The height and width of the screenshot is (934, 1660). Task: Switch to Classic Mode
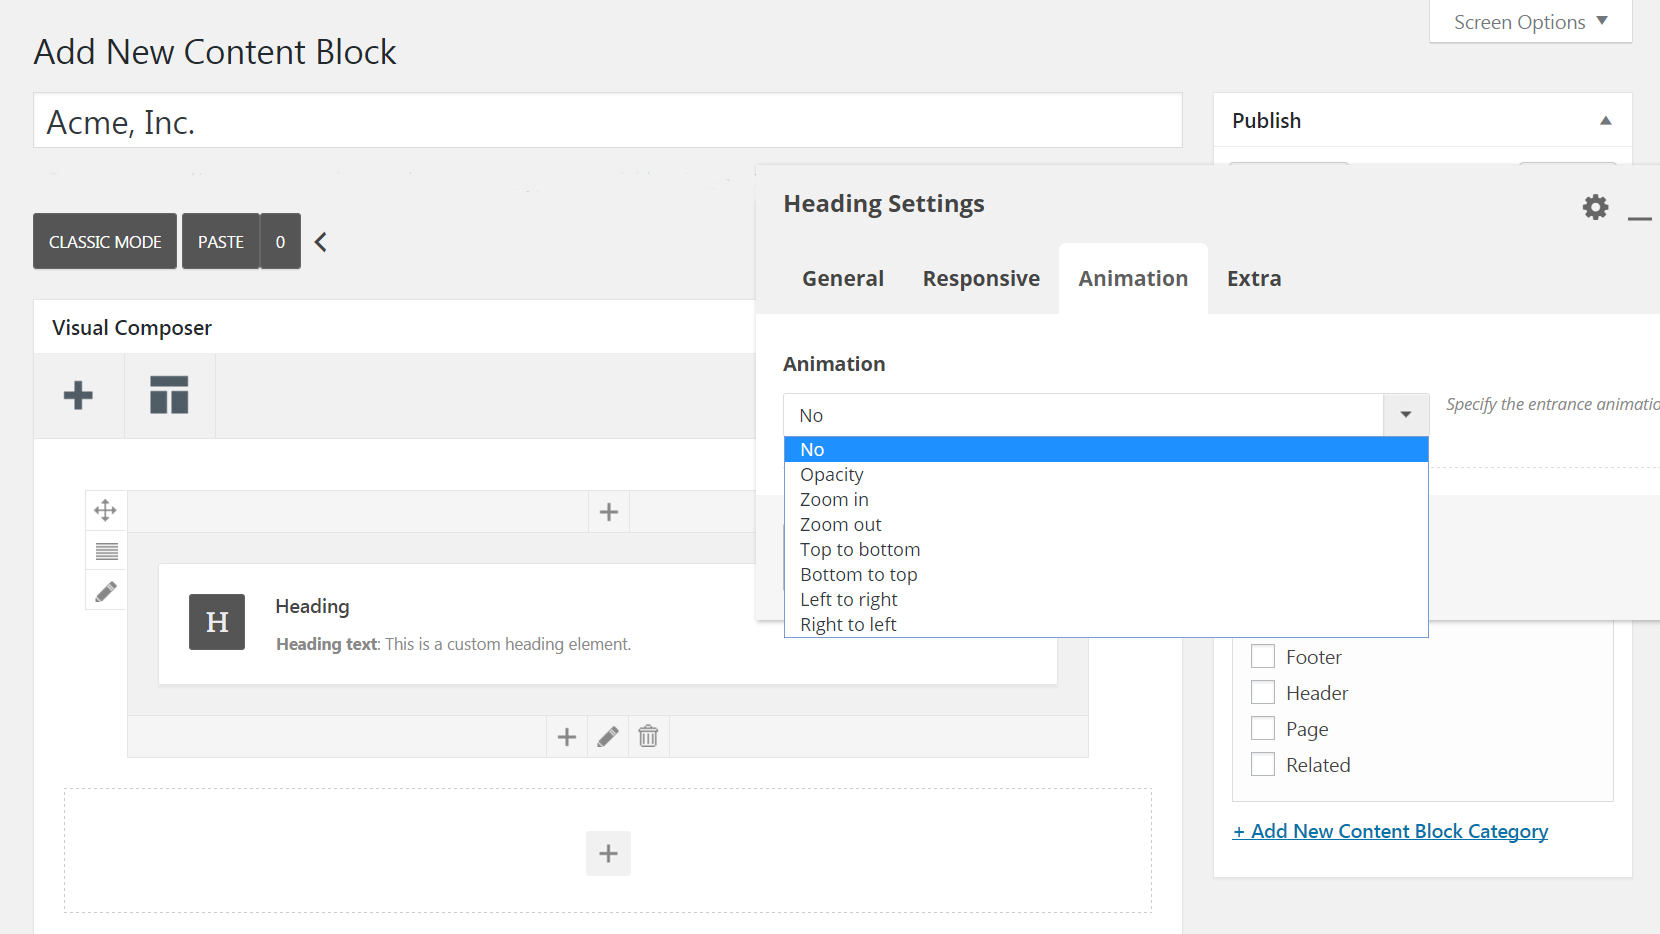point(105,241)
